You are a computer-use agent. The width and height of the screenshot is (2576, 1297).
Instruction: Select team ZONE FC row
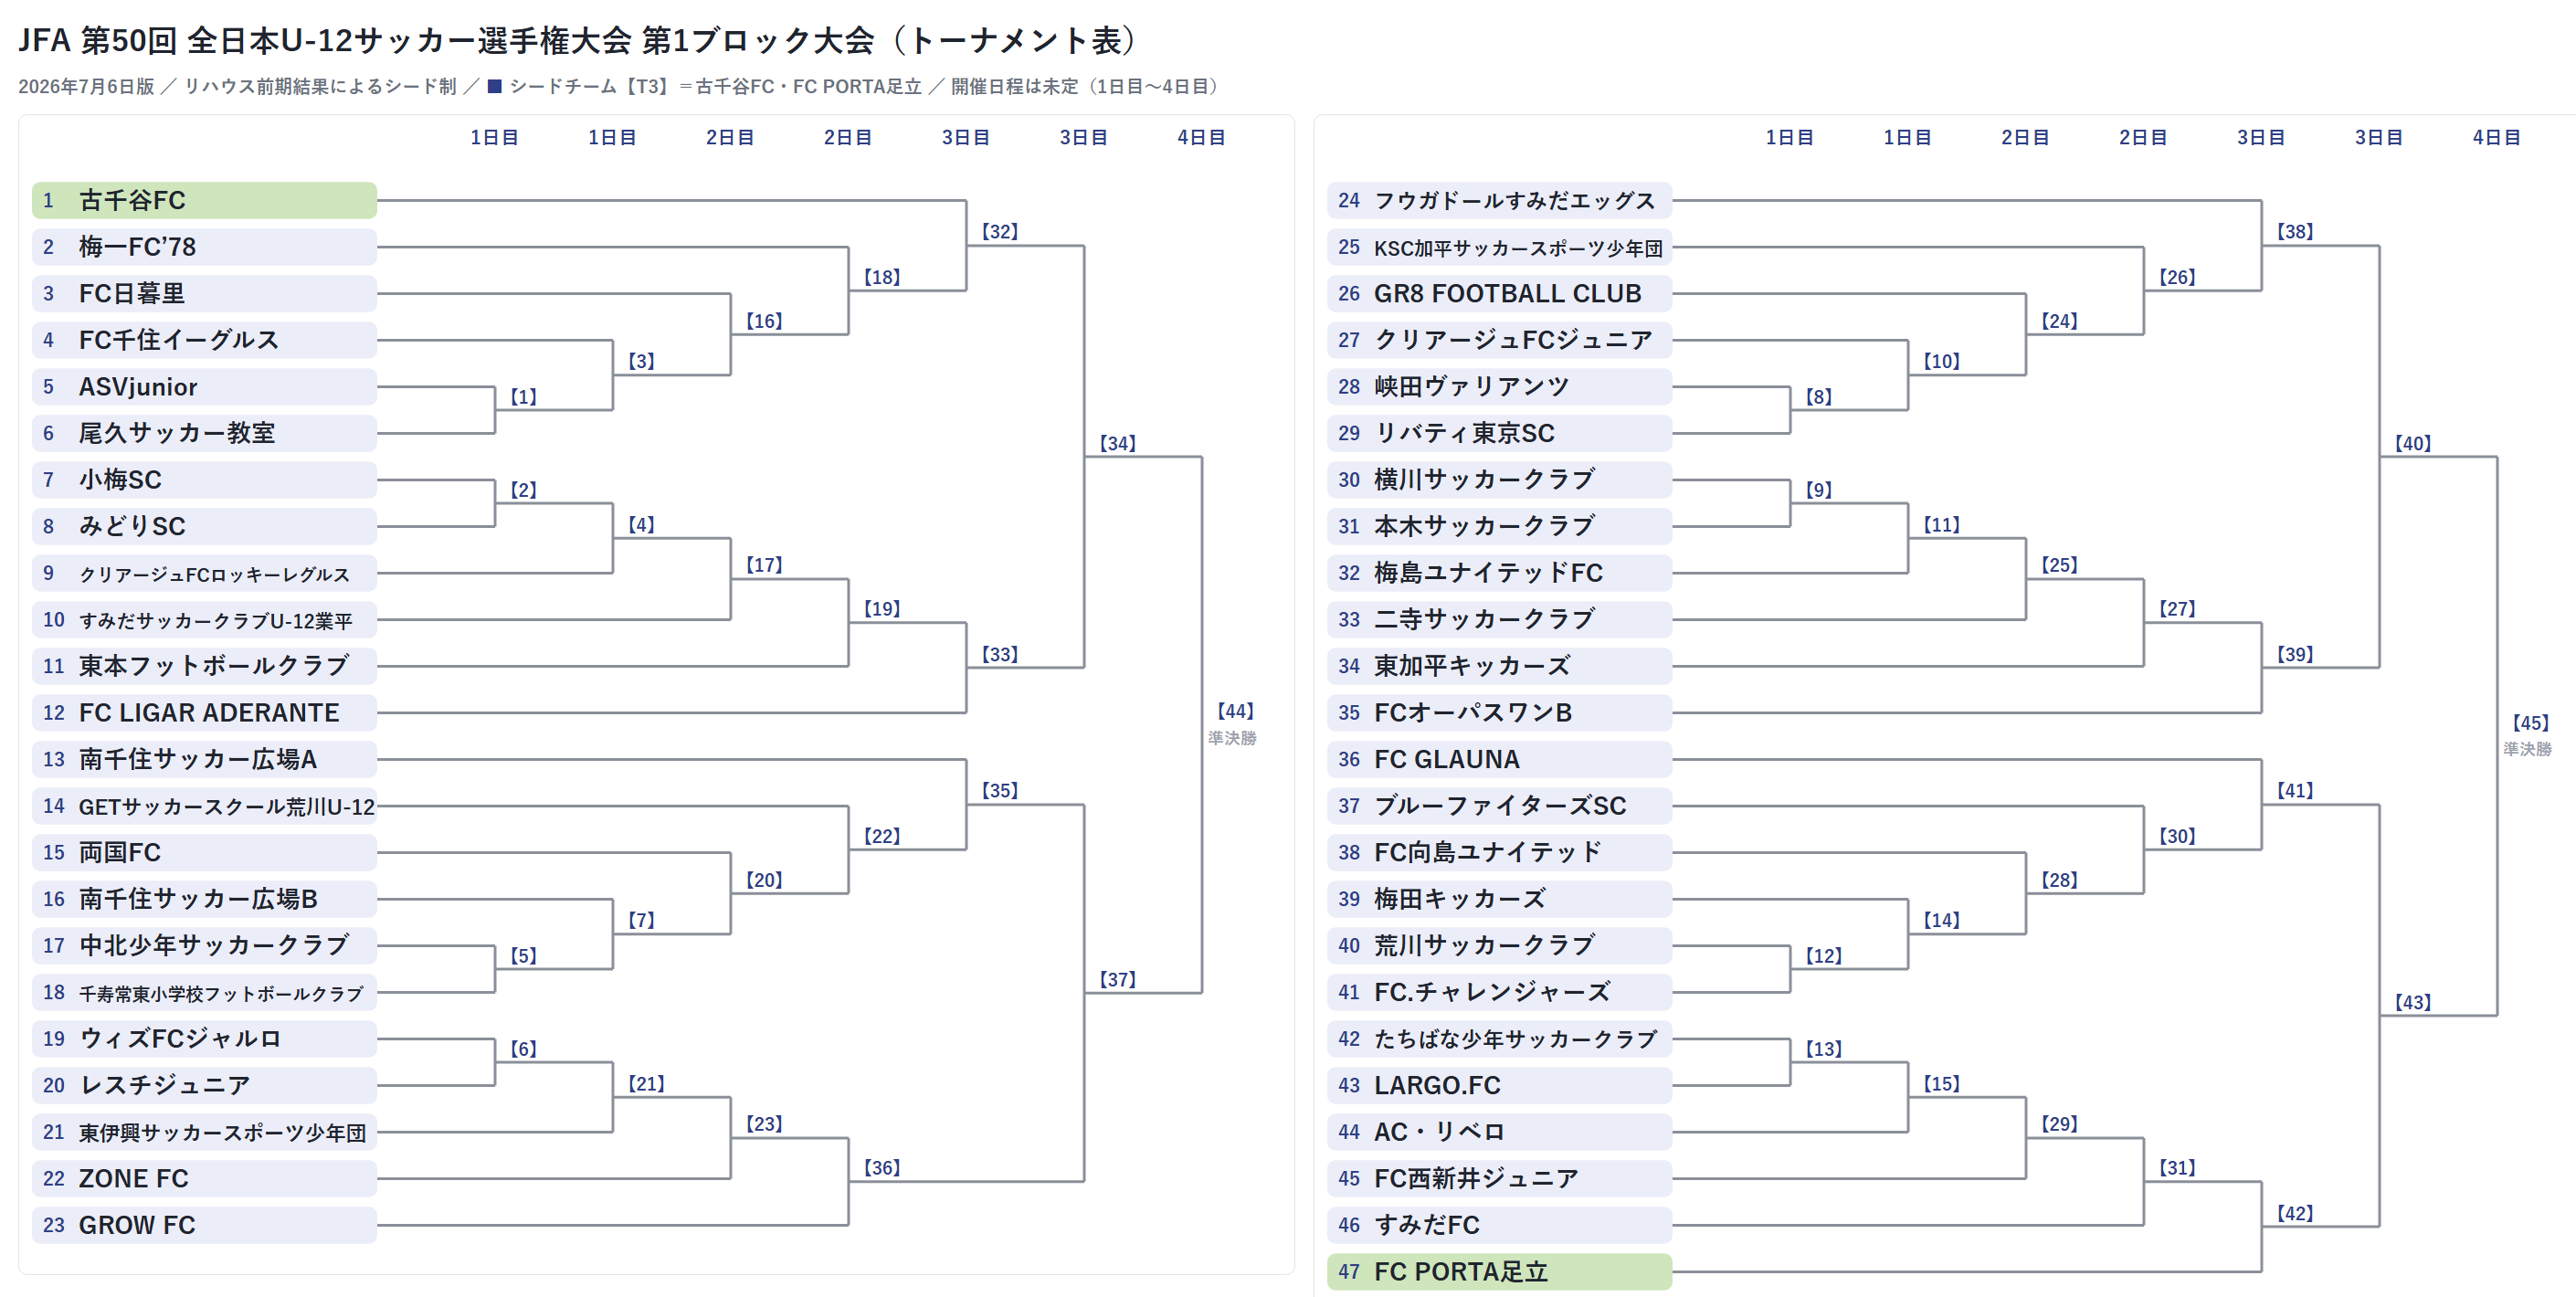pos(204,1178)
